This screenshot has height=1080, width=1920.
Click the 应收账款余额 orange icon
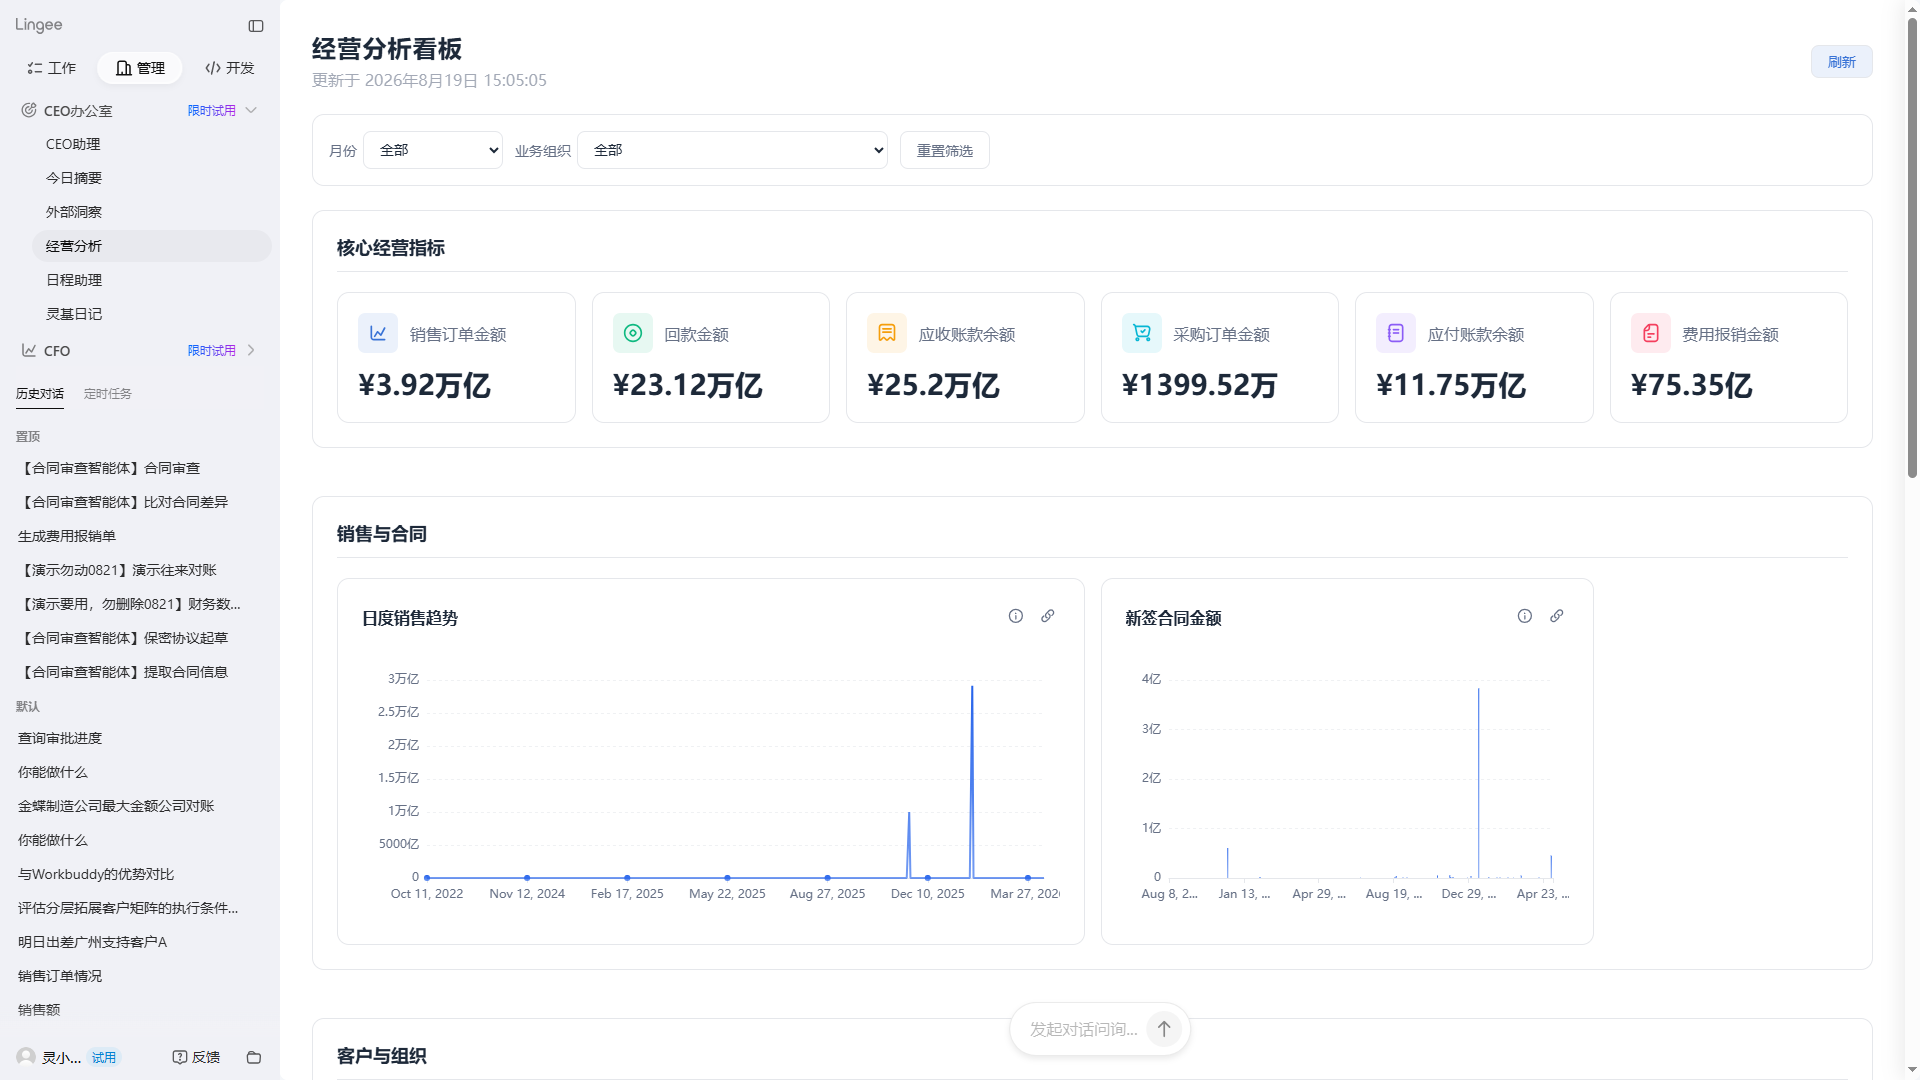(887, 333)
